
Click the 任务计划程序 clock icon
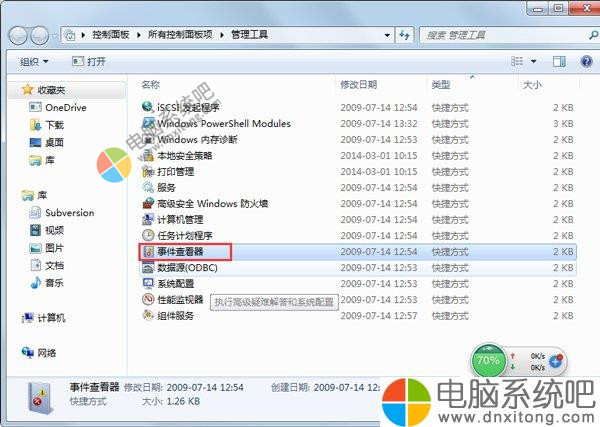click(148, 235)
